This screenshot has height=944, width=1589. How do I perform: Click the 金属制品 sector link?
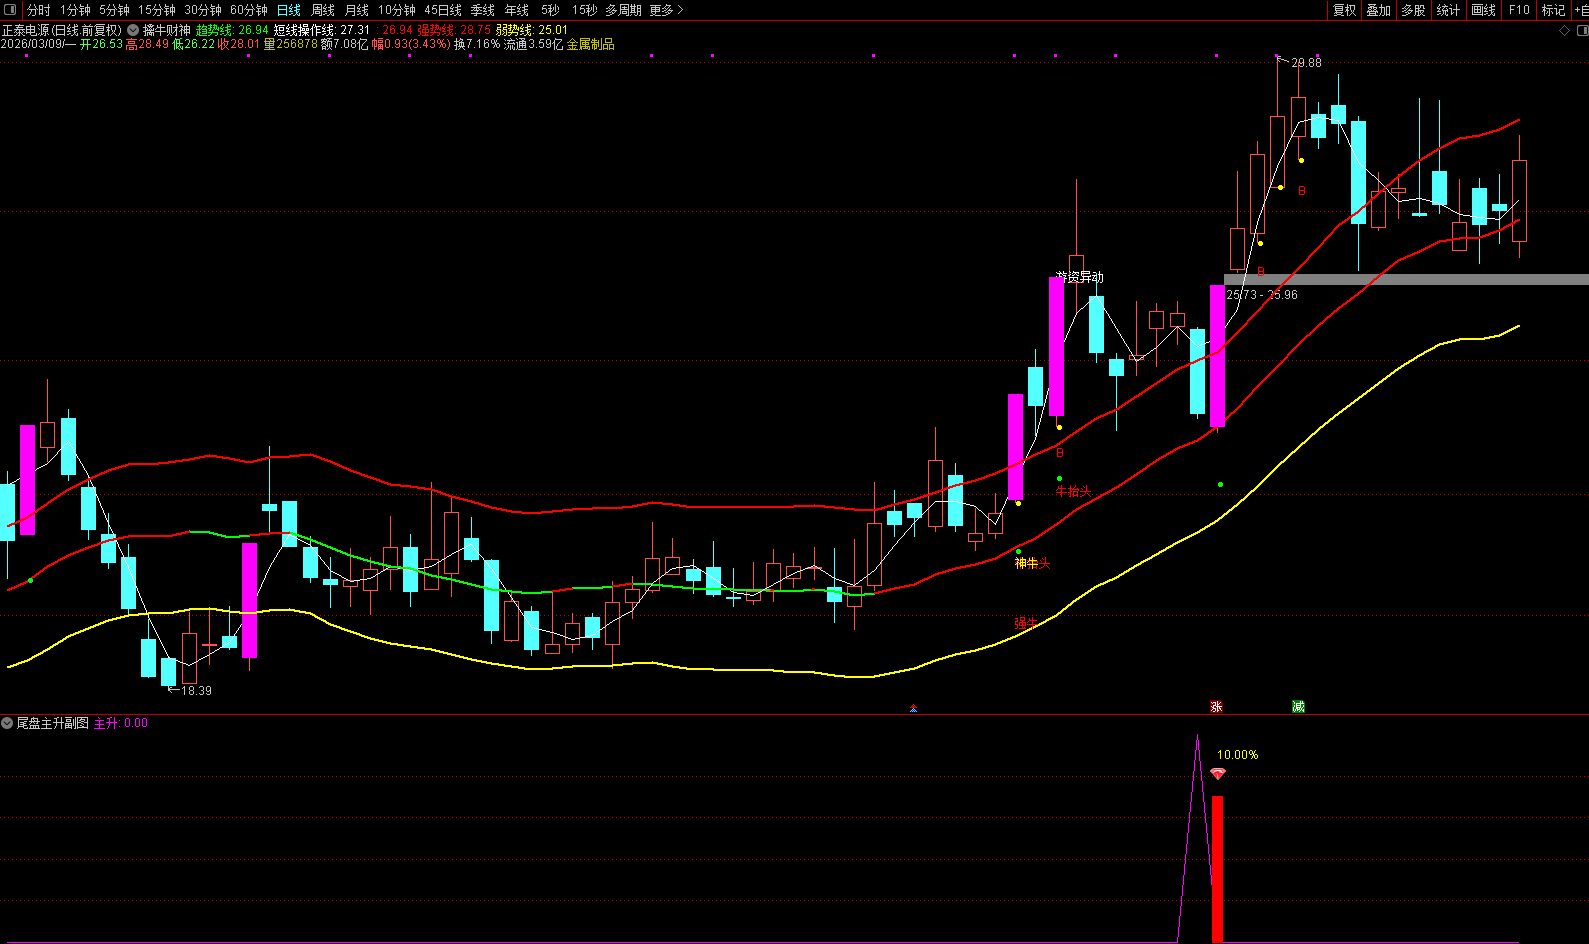pos(590,45)
